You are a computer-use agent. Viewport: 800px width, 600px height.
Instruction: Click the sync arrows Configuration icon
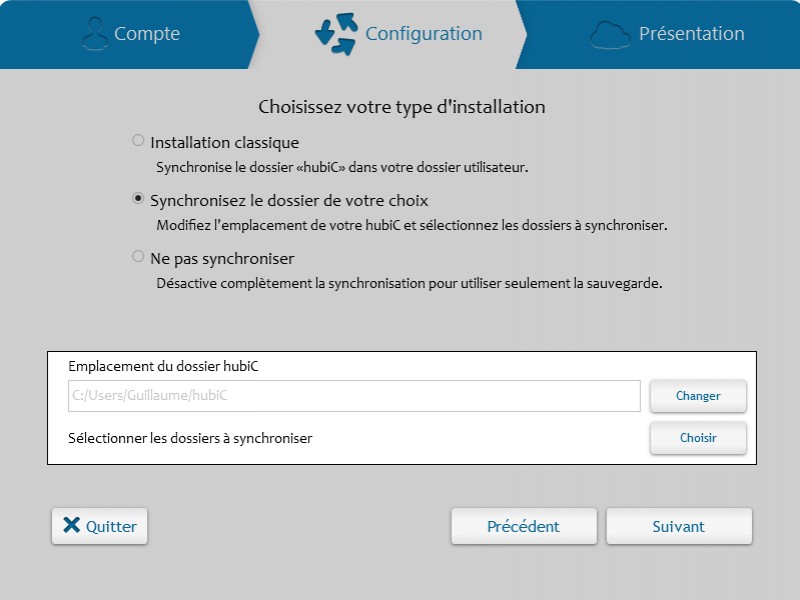coord(335,33)
